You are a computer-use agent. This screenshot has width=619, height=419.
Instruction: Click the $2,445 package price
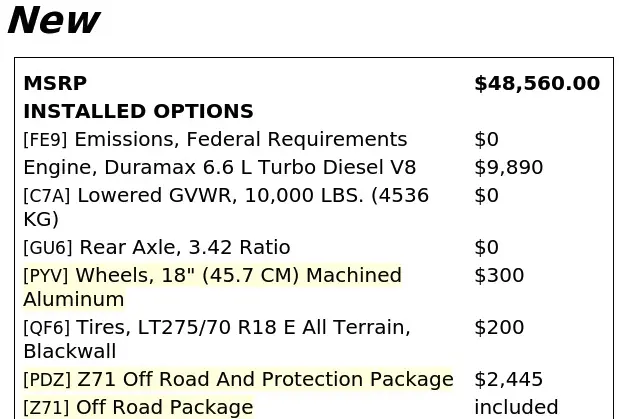(508, 380)
